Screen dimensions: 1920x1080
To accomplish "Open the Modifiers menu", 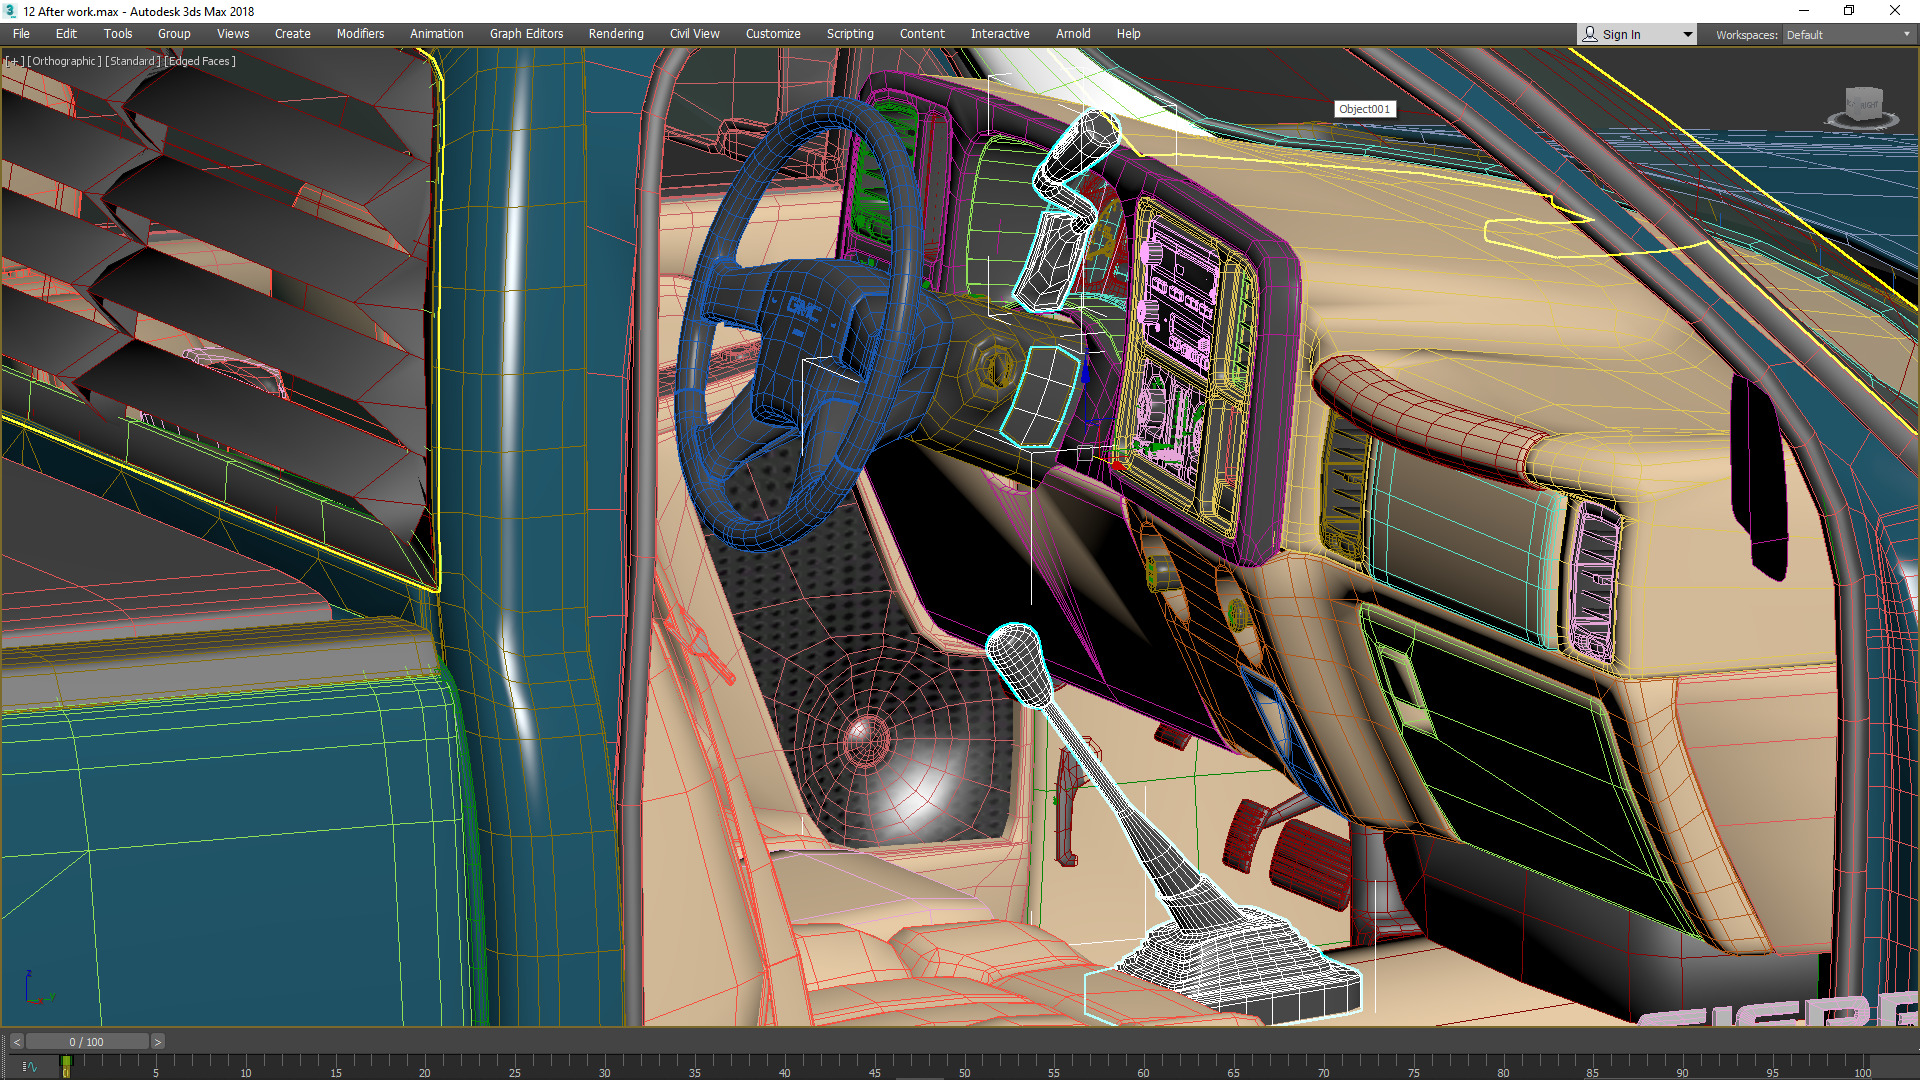I will click(360, 34).
